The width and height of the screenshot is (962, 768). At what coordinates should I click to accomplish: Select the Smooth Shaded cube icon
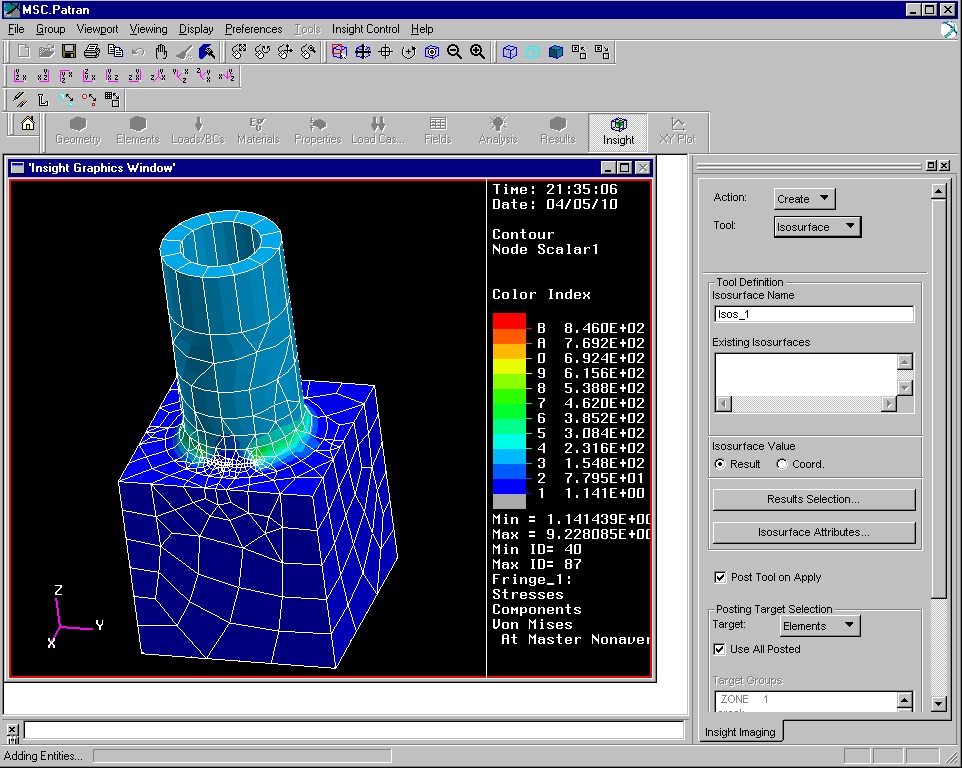tap(556, 52)
